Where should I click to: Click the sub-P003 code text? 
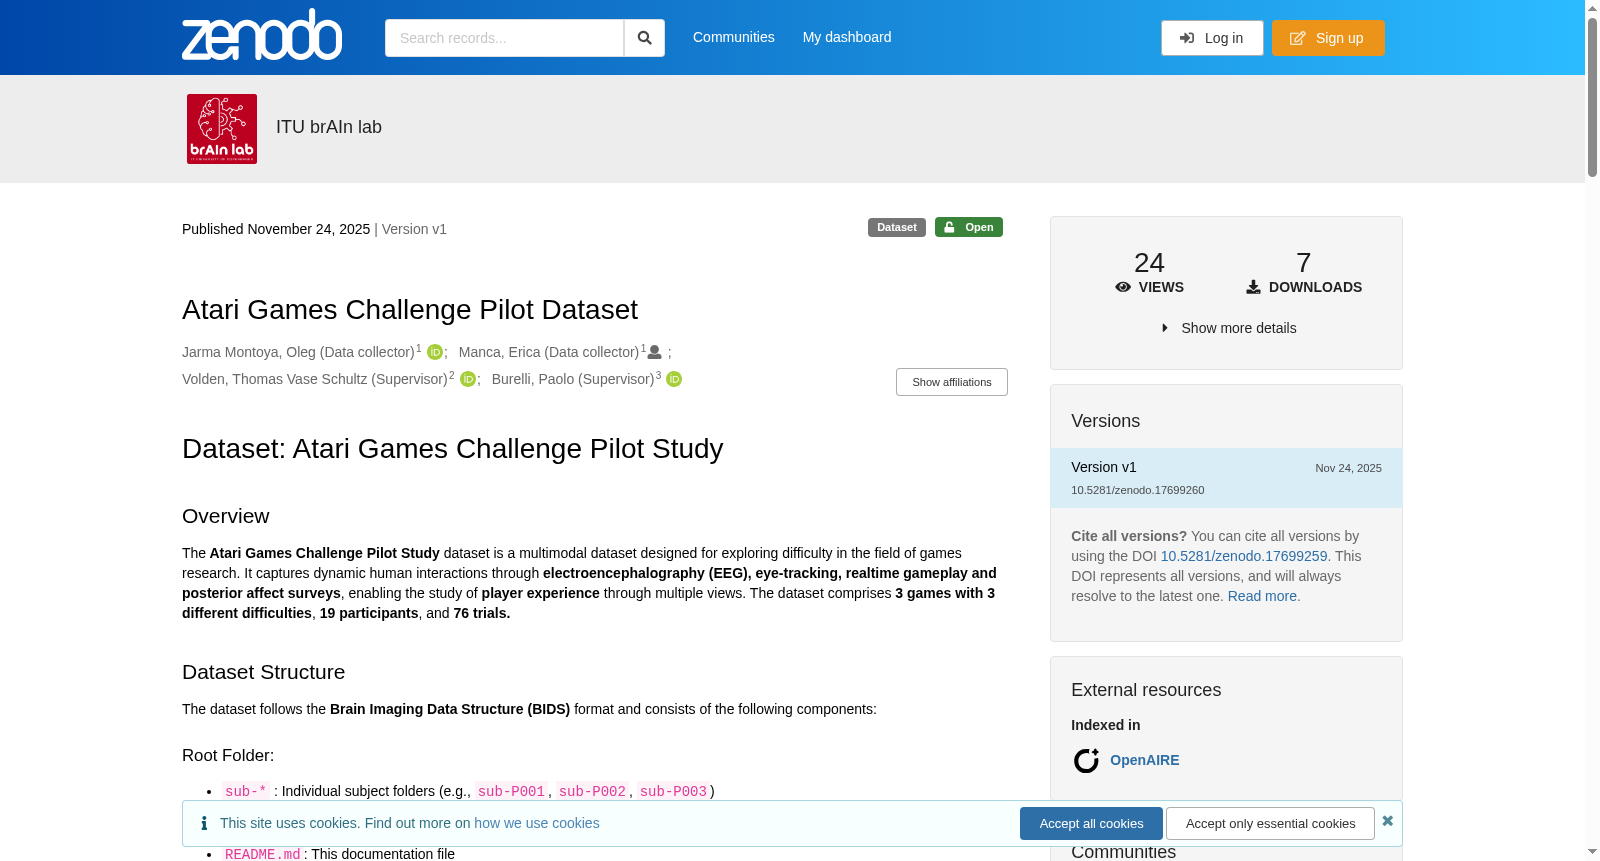(673, 791)
